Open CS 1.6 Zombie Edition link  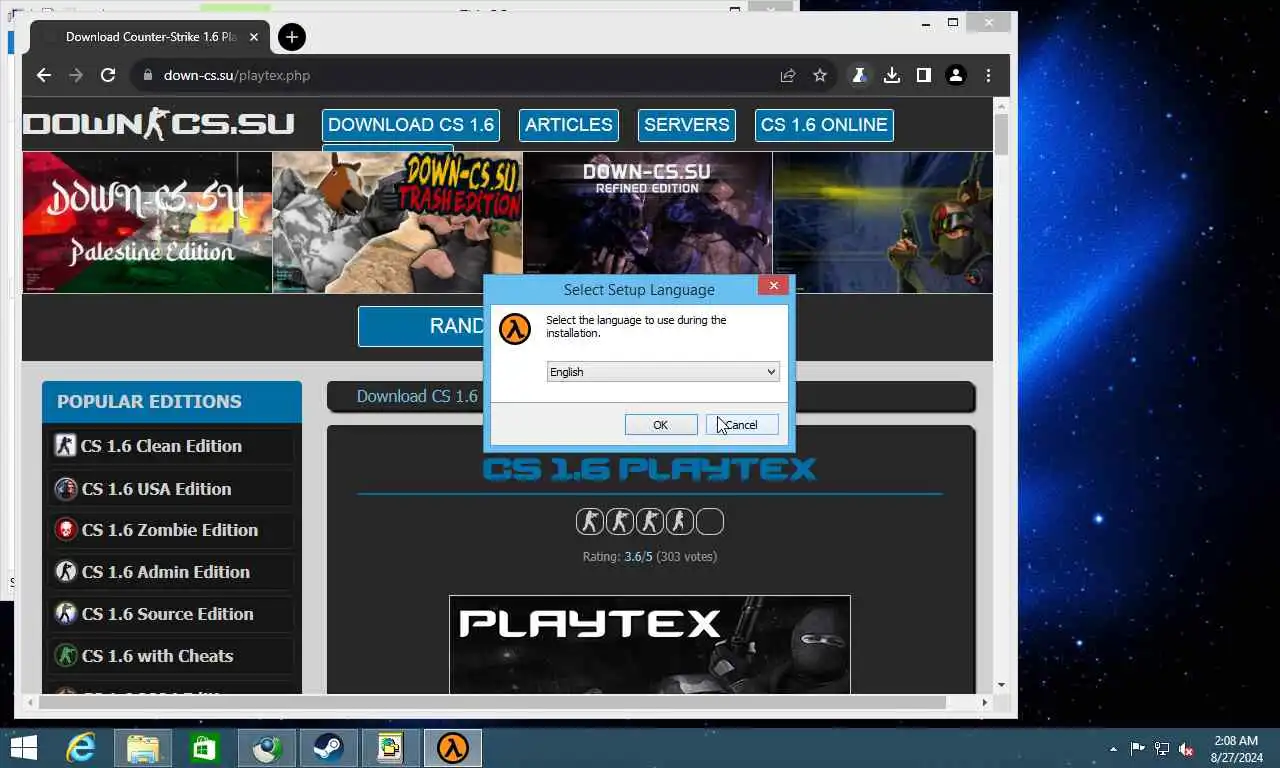click(170, 530)
